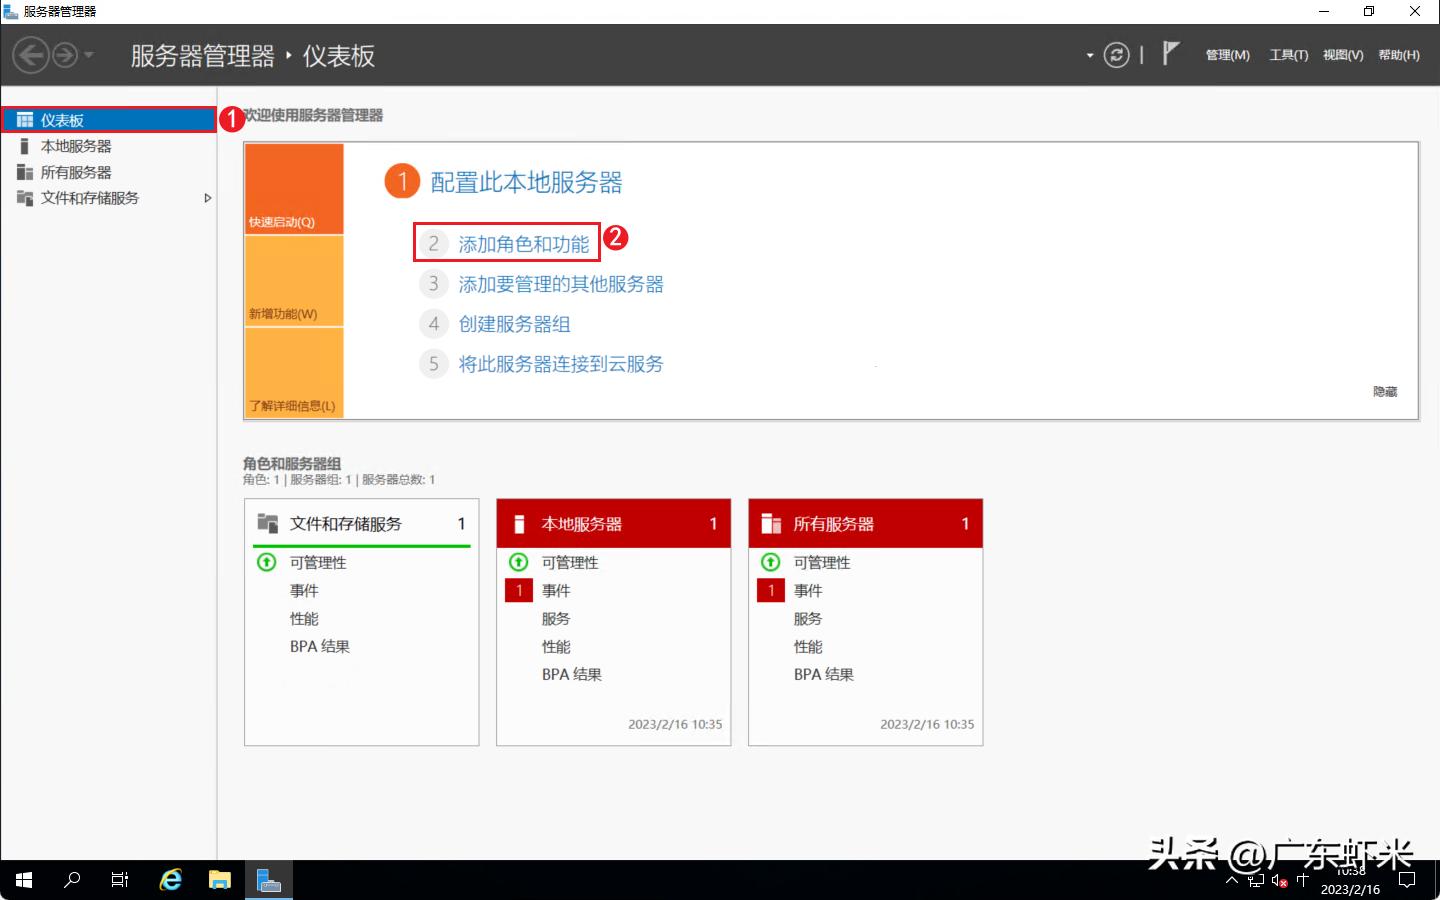This screenshot has width=1440, height=900.
Task: Click the refresh icon in the title bar
Action: (x=1115, y=55)
